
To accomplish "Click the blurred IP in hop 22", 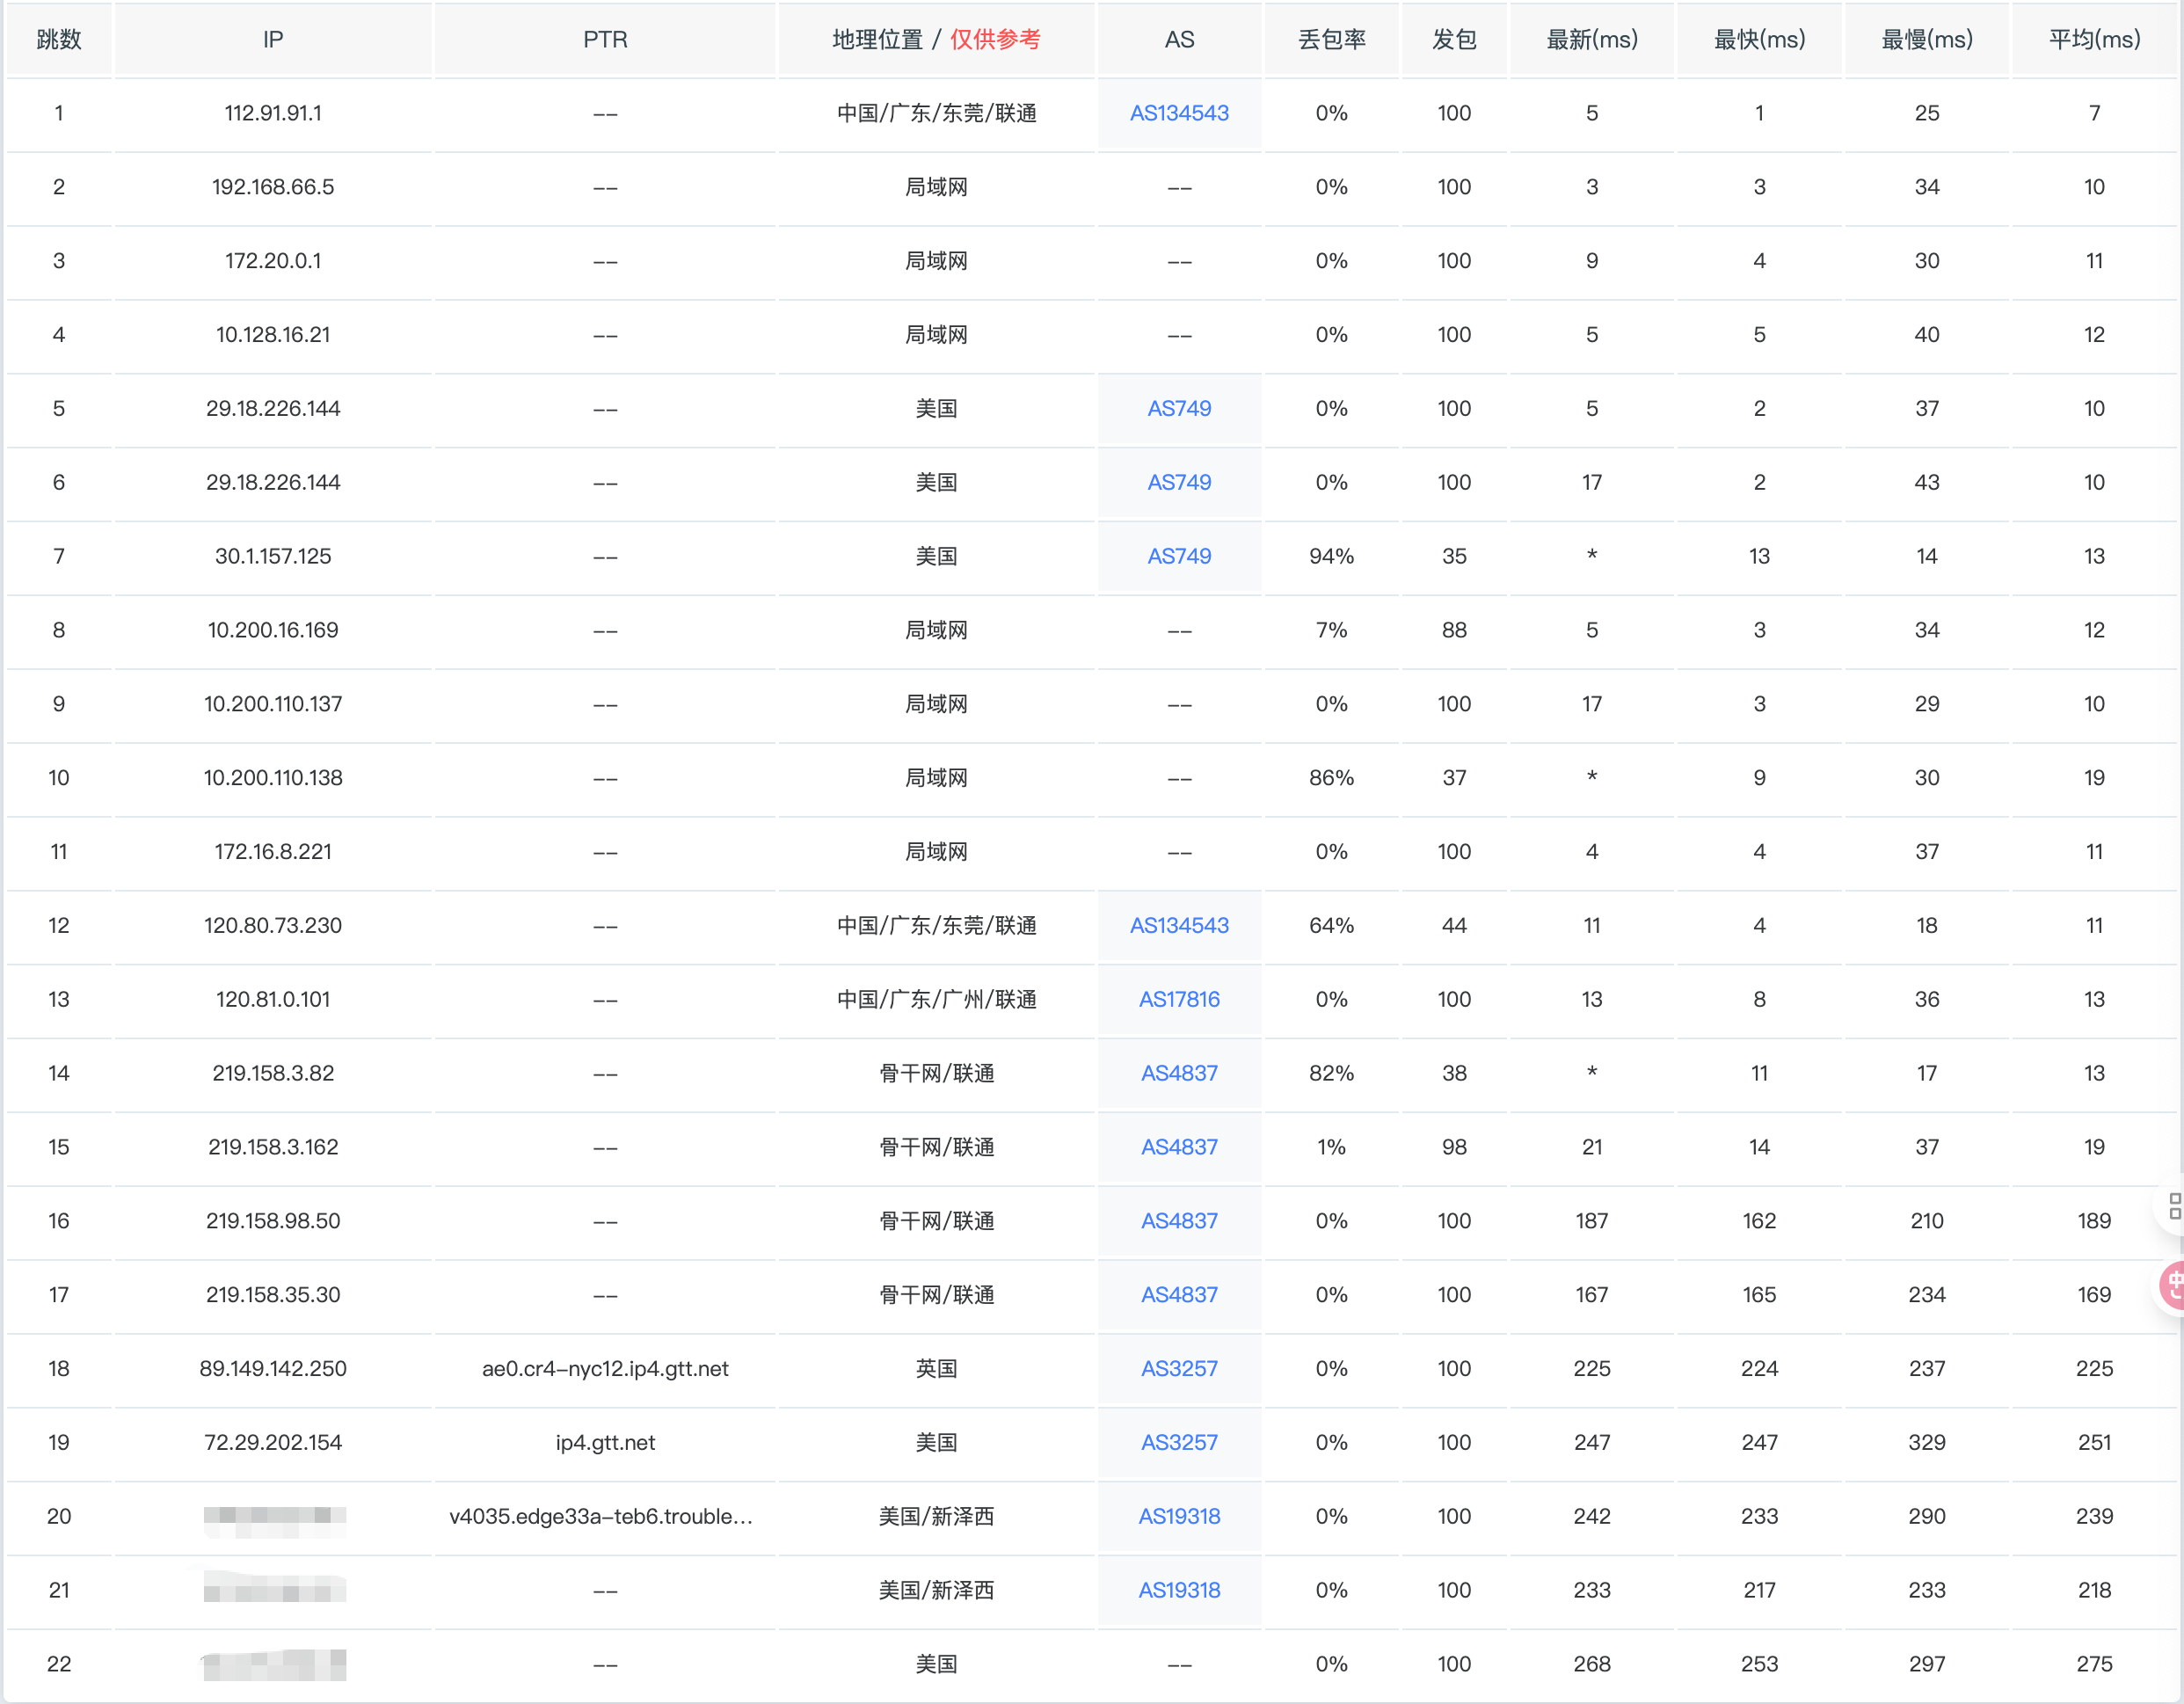I will tap(274, 1664).
